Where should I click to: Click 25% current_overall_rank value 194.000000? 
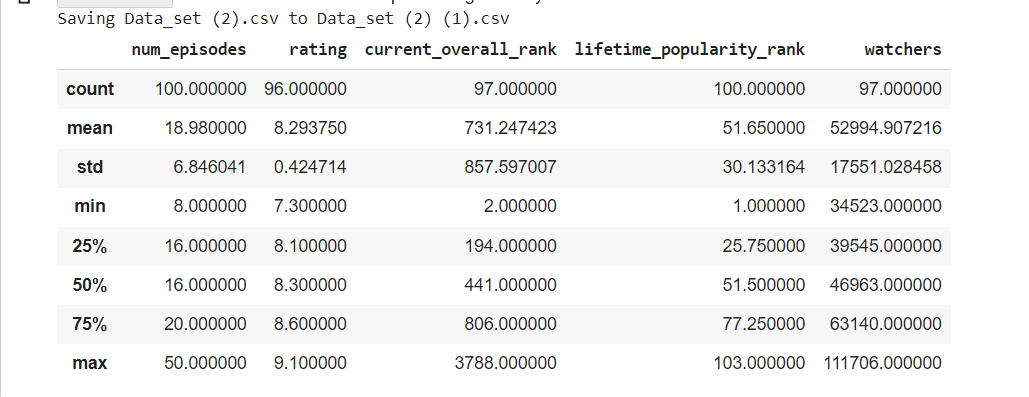(x=511, y=246)
